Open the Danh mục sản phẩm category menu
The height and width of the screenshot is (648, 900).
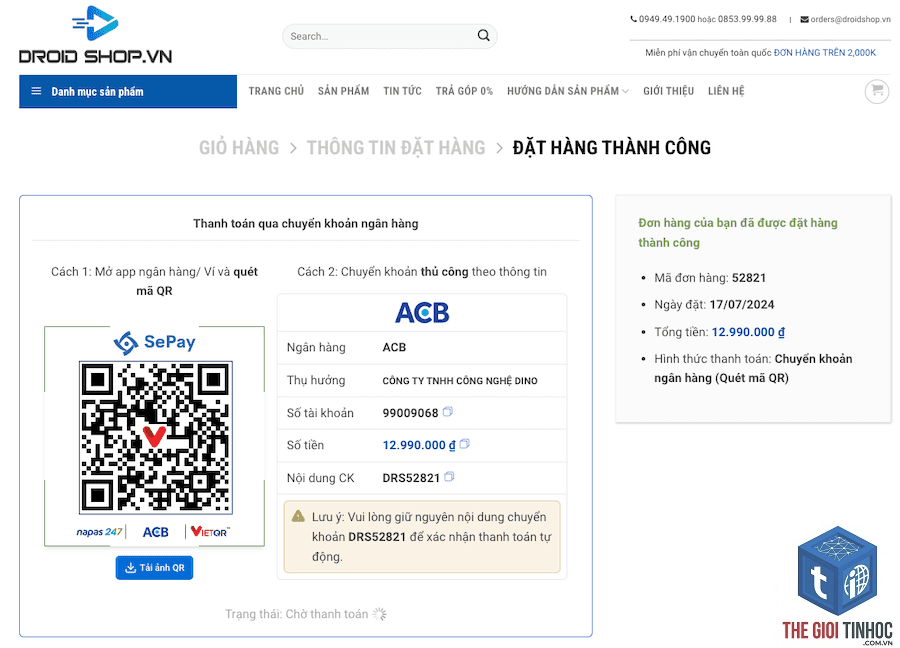pos(128,91)
